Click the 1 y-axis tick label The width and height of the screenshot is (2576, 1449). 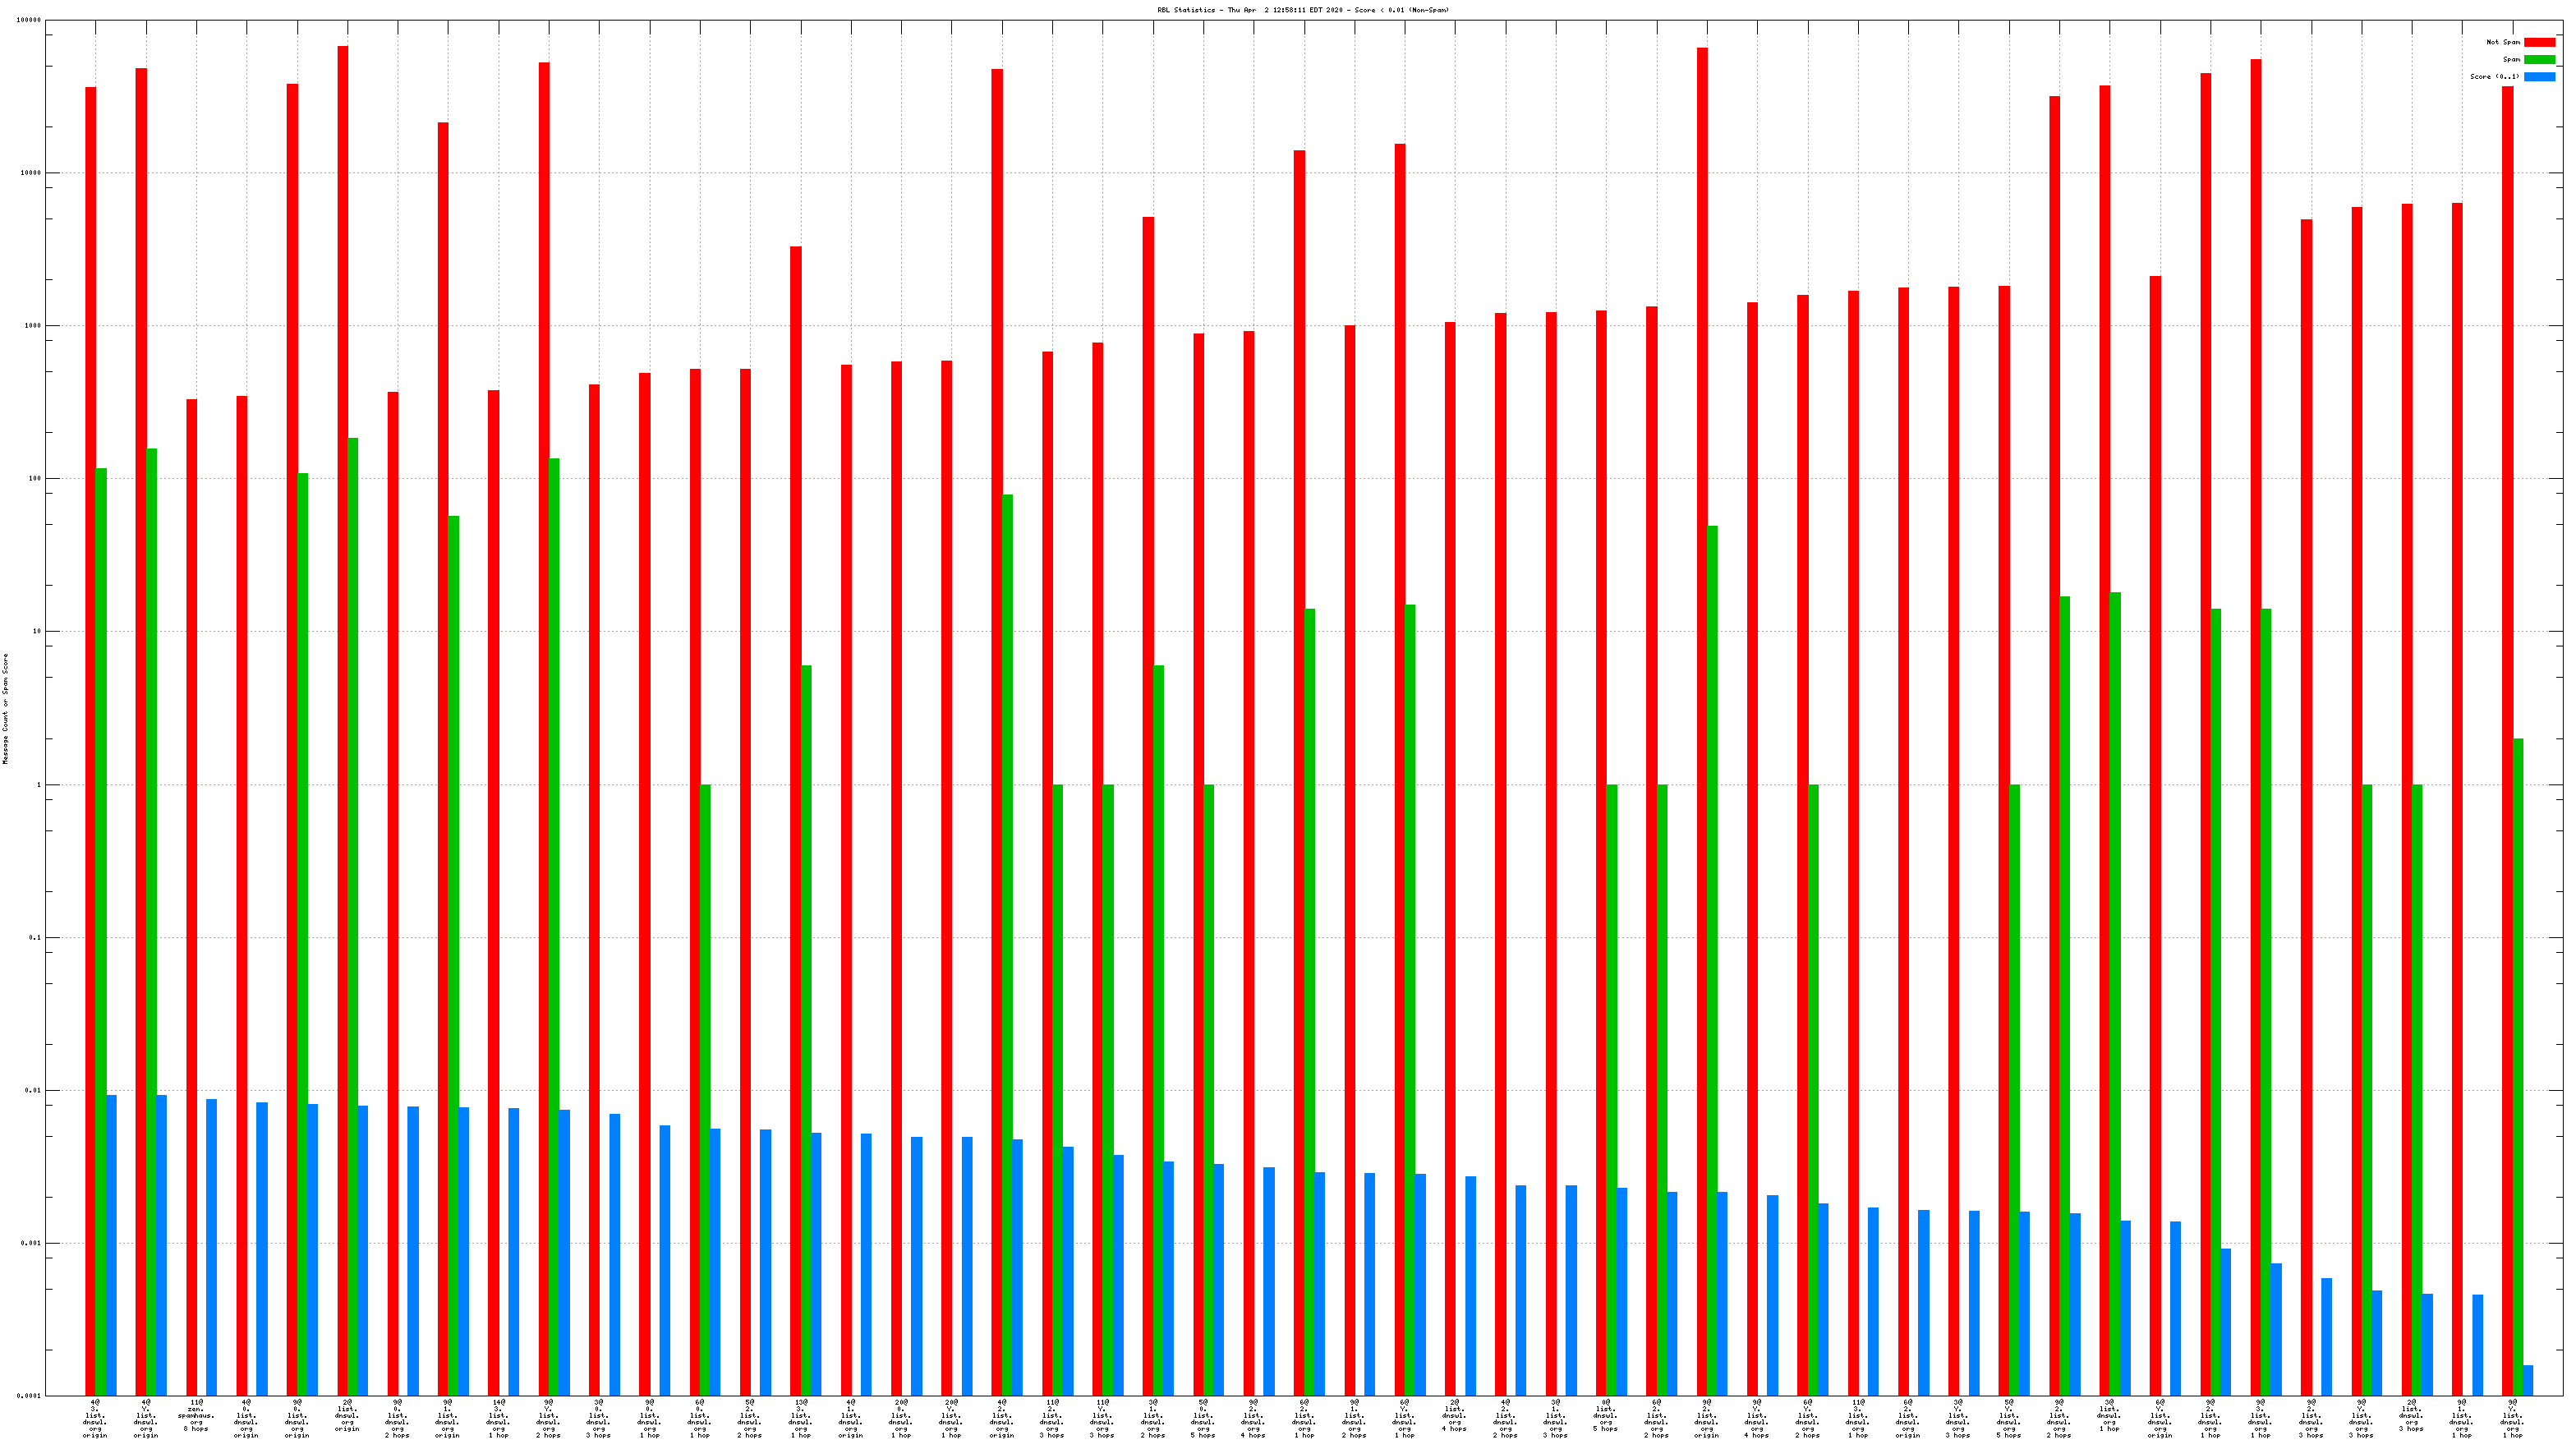39,785
